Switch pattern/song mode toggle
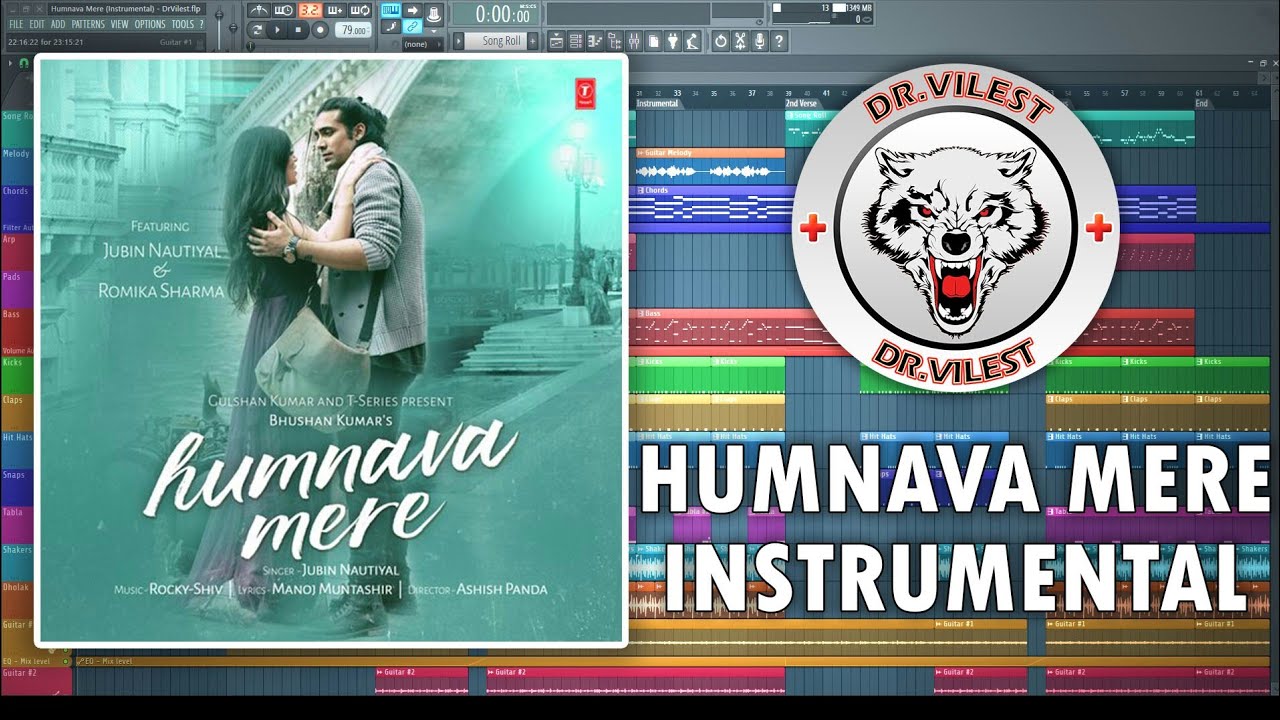1280x720 pixels. (258, 30)
